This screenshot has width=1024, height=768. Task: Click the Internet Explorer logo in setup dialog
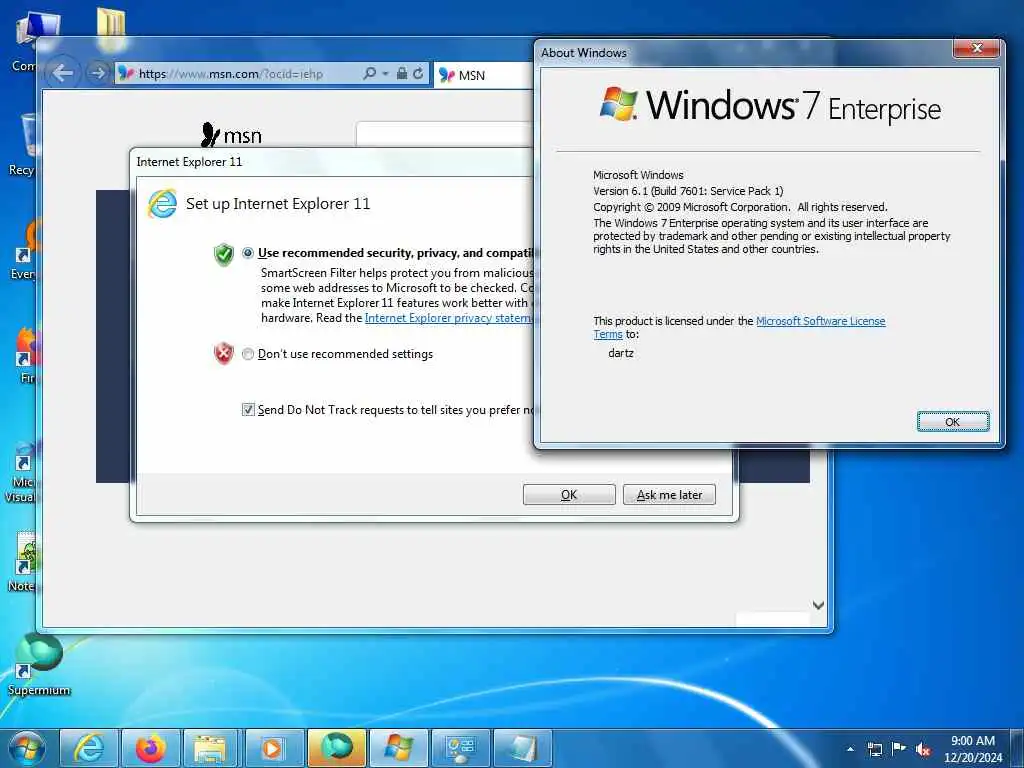point(162,204)
